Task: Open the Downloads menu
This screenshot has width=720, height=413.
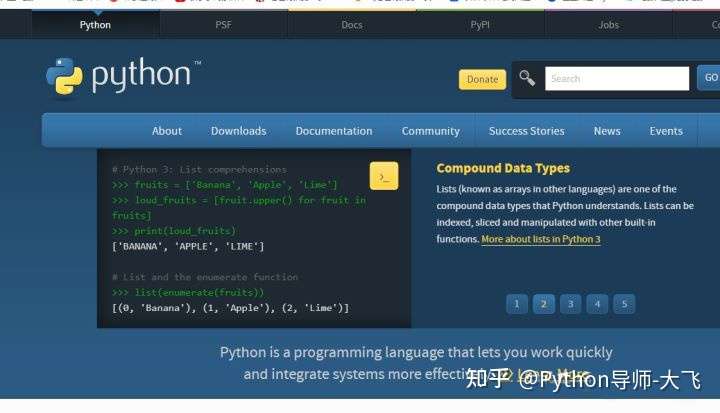Action: (x=238, y=131)
